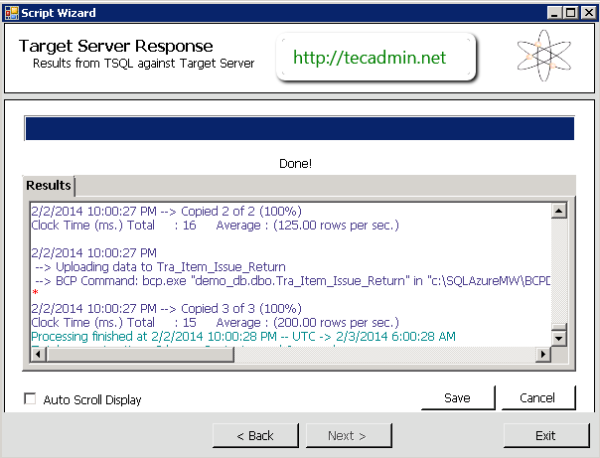Click the atom logo in the header
Screen dimensions: 600x458
[545, 57]
